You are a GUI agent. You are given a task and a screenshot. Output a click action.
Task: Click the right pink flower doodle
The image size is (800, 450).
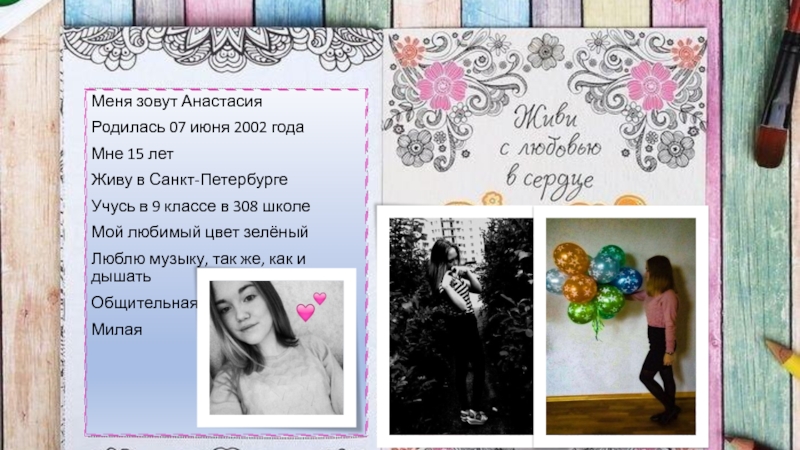pos(651,85)
